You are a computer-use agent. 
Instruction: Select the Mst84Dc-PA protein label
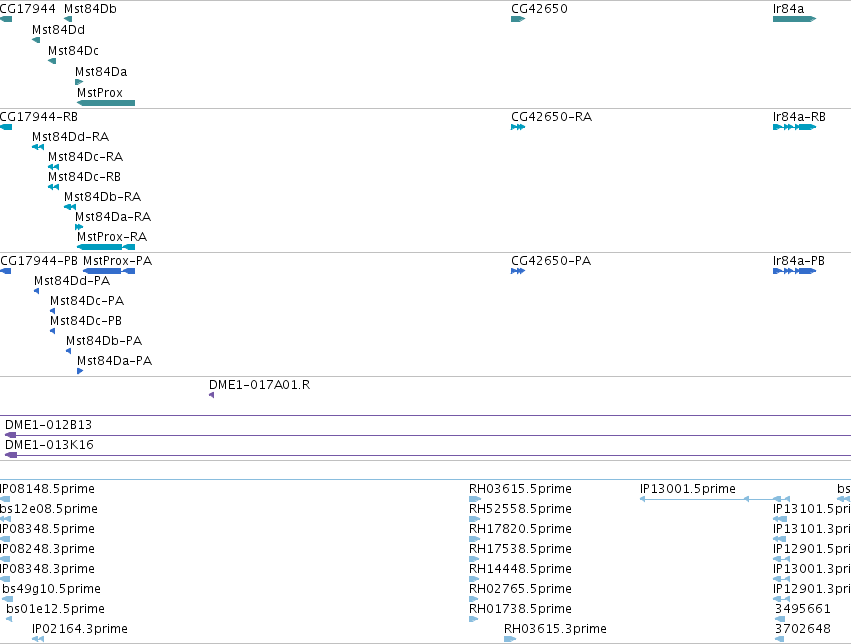pyautogui.click(x=87, y=301)
